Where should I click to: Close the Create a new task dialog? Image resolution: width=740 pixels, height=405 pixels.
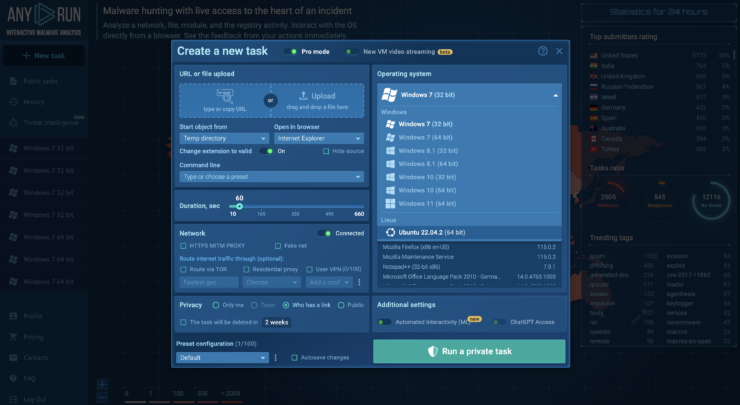[x=559, y=51]
